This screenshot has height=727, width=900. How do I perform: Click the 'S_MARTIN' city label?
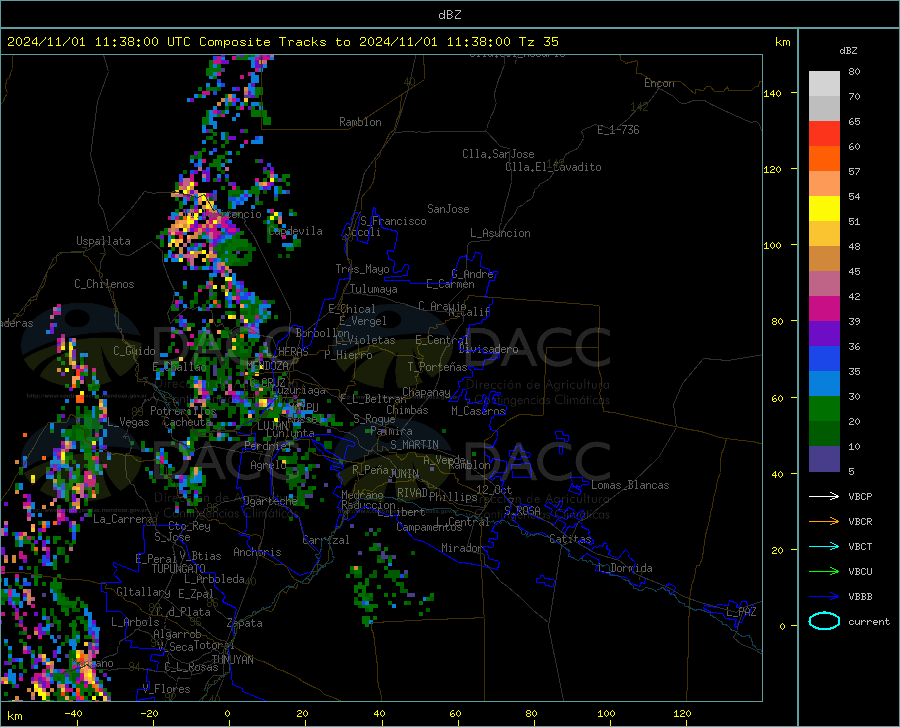pyautogui.click(x=414, y=445)
